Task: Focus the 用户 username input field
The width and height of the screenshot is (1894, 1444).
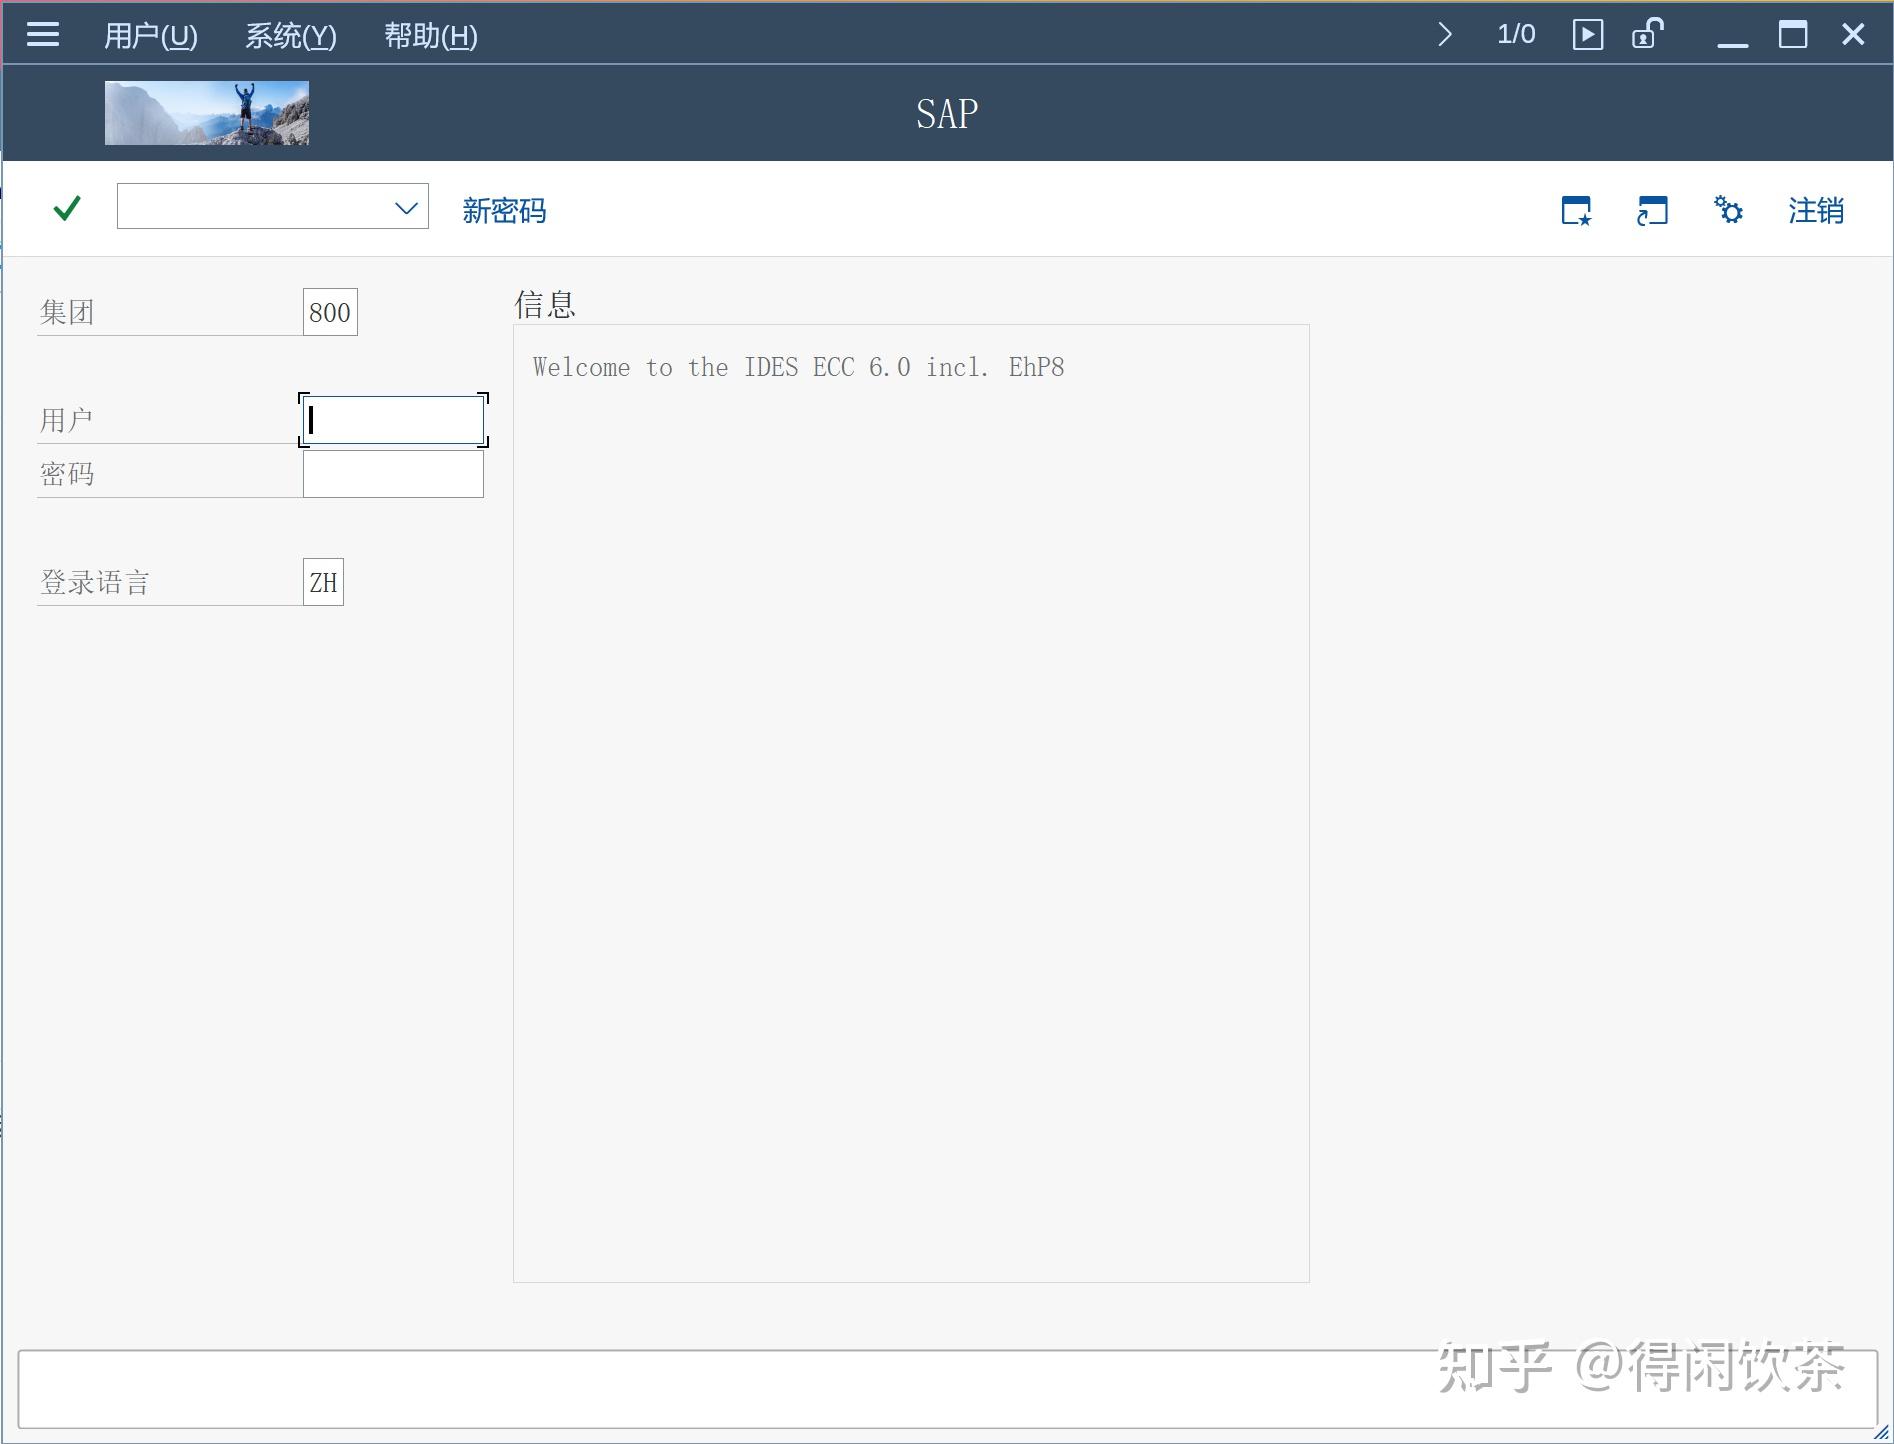Action: tap(392, 420)
